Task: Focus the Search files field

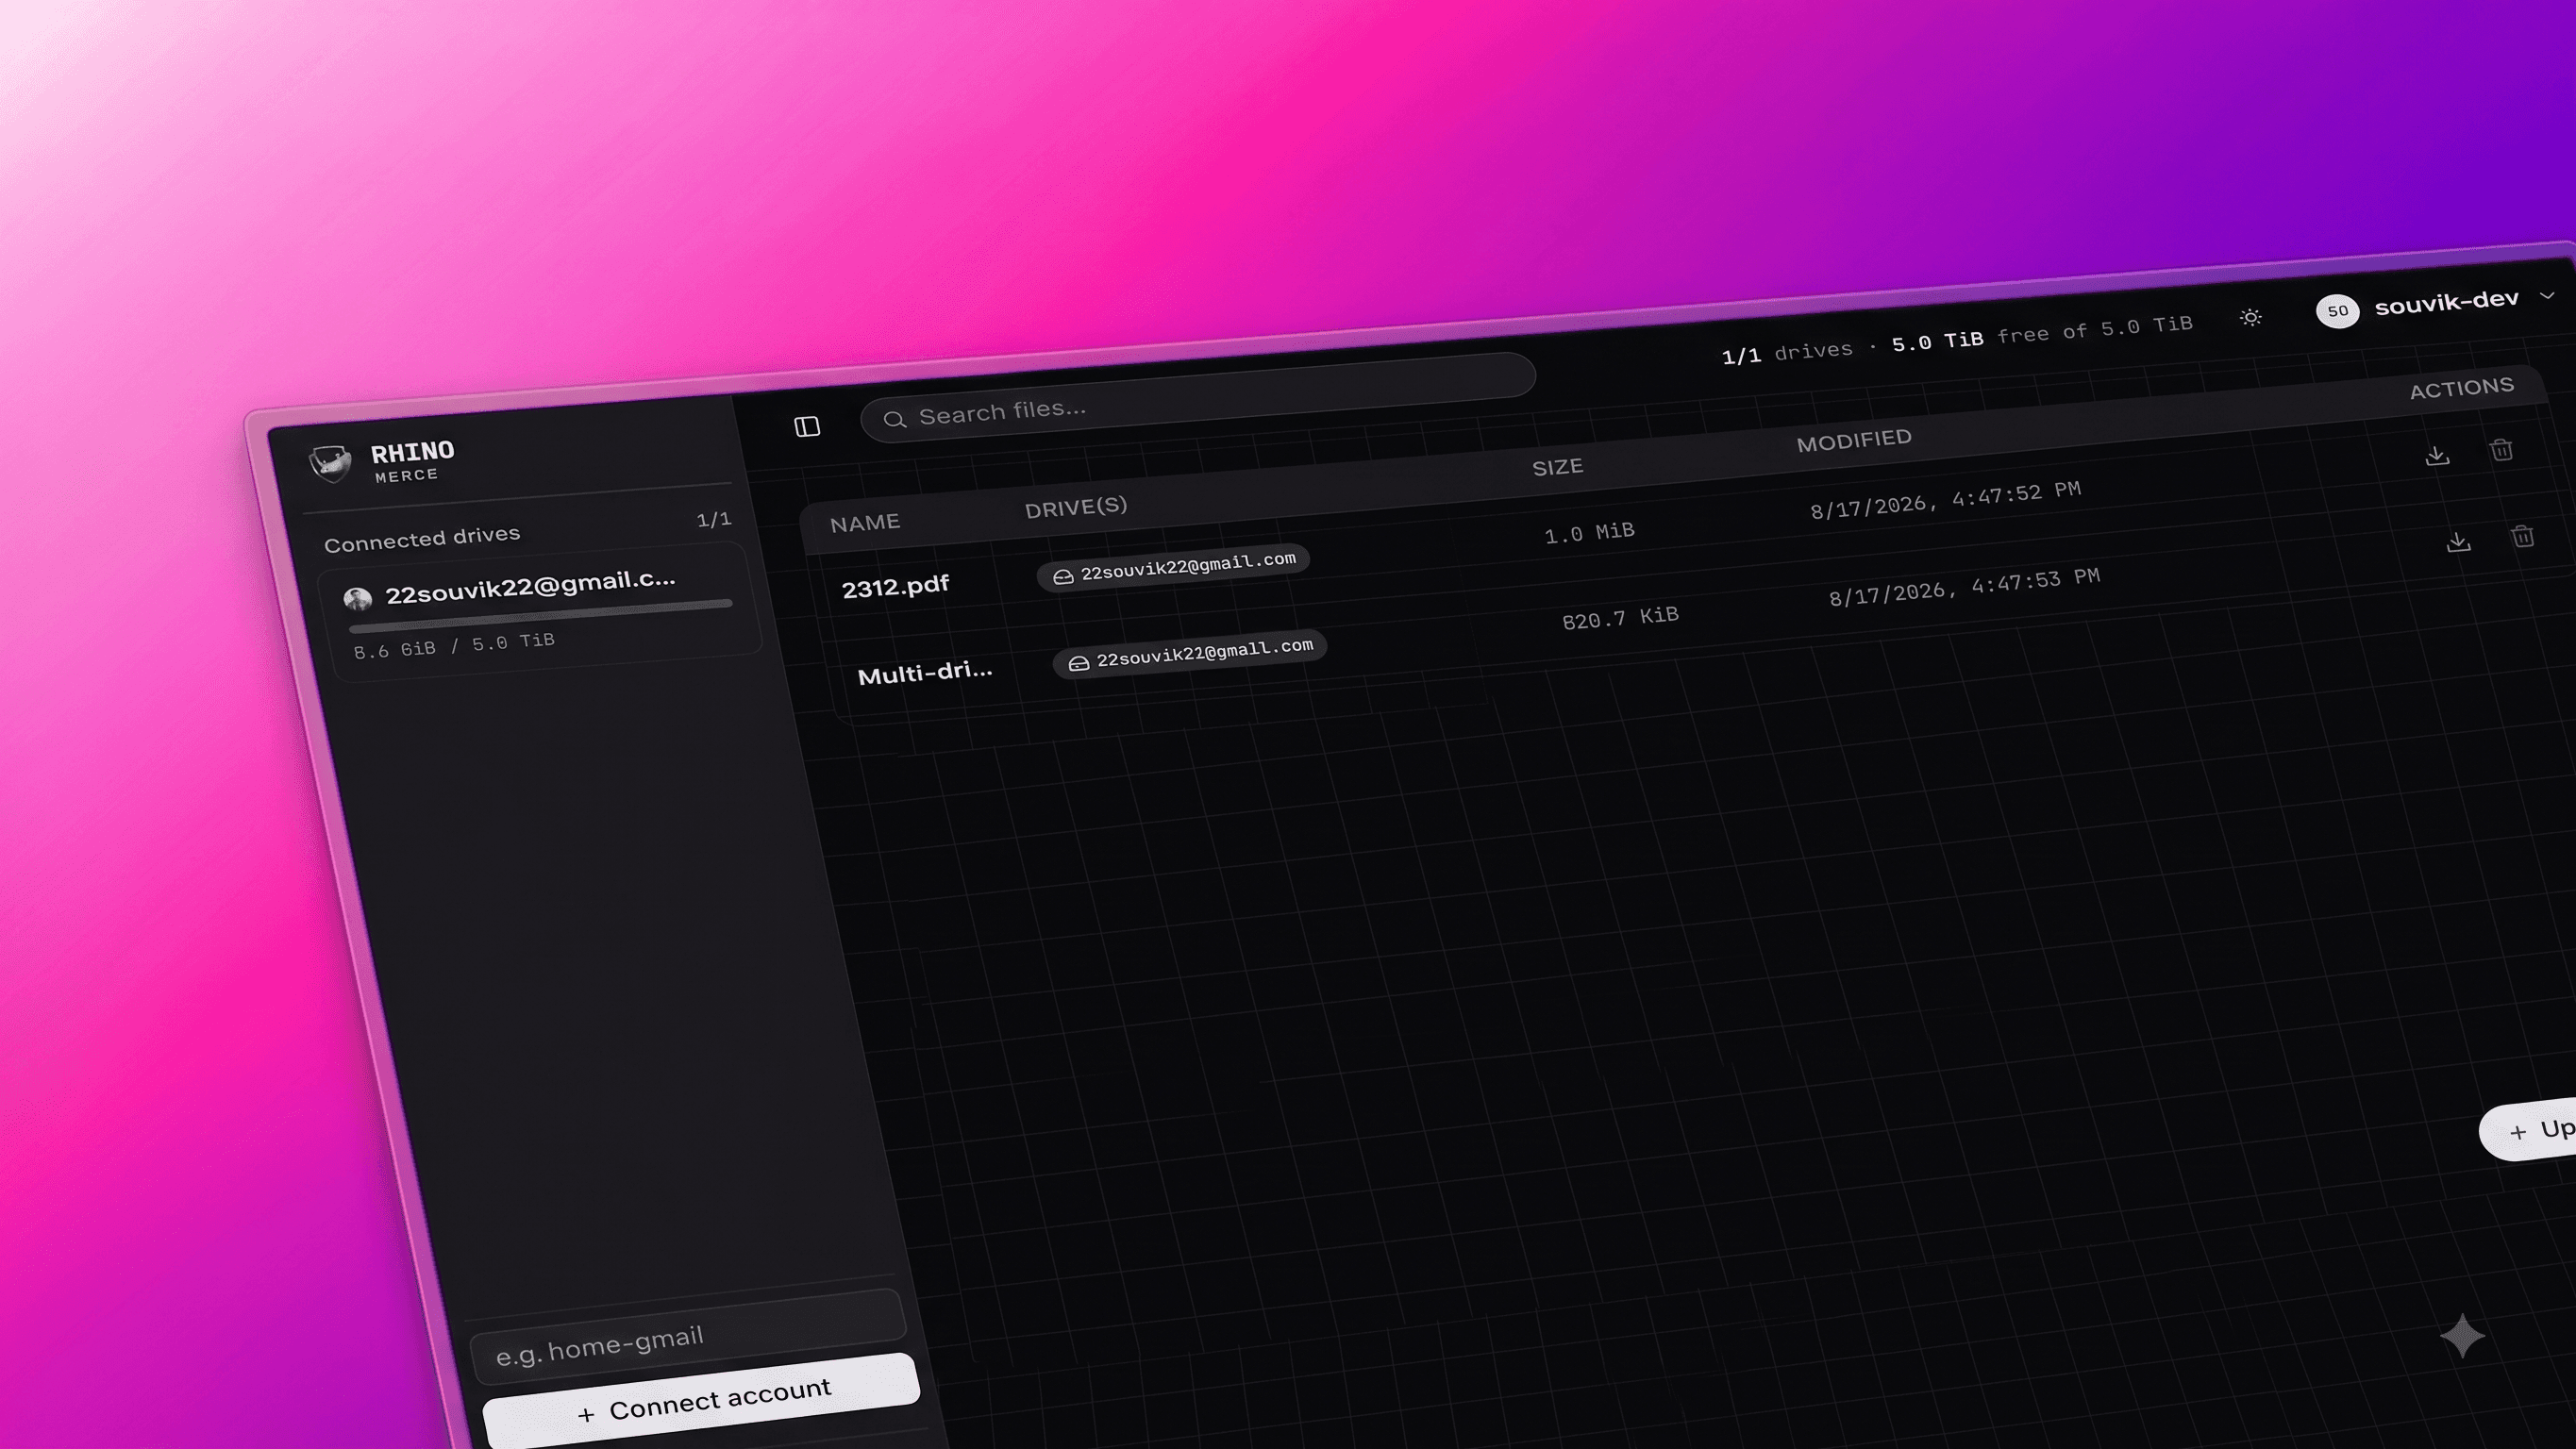Action: pos(1198,397)
